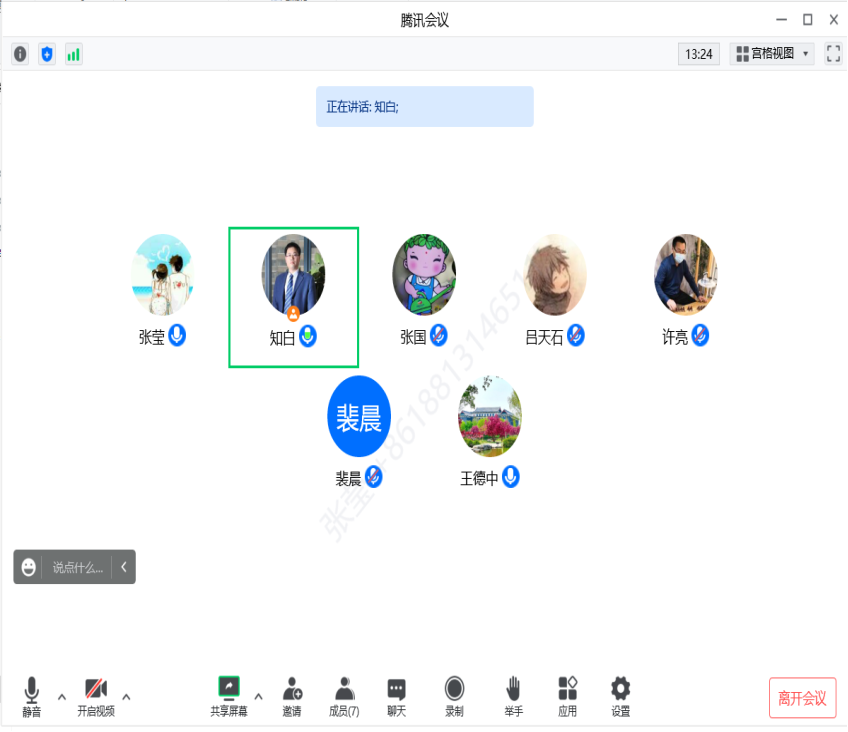Open the 聊天 chat panel
The height and width of the screenshot is (732, 848).
coord(397,695)
